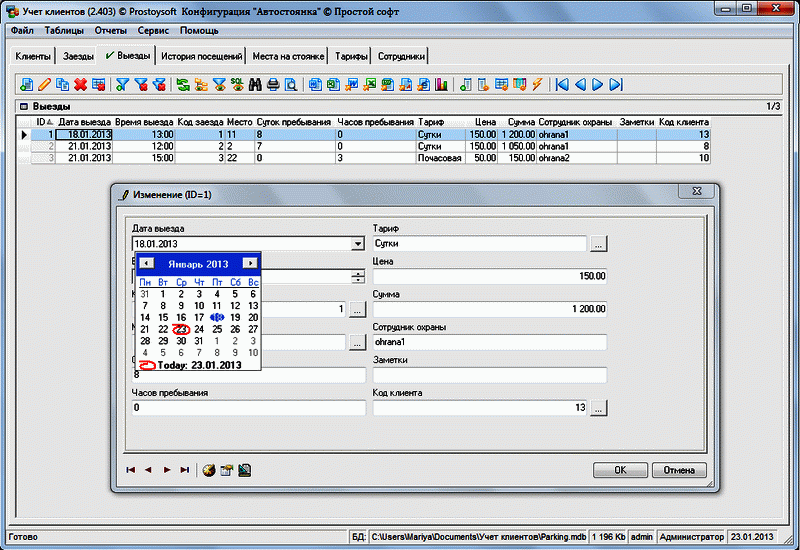The image size is (800, 550).
Task: Select day 25 in January calendar
Action: pyautogui.click(x=217, y=330)
